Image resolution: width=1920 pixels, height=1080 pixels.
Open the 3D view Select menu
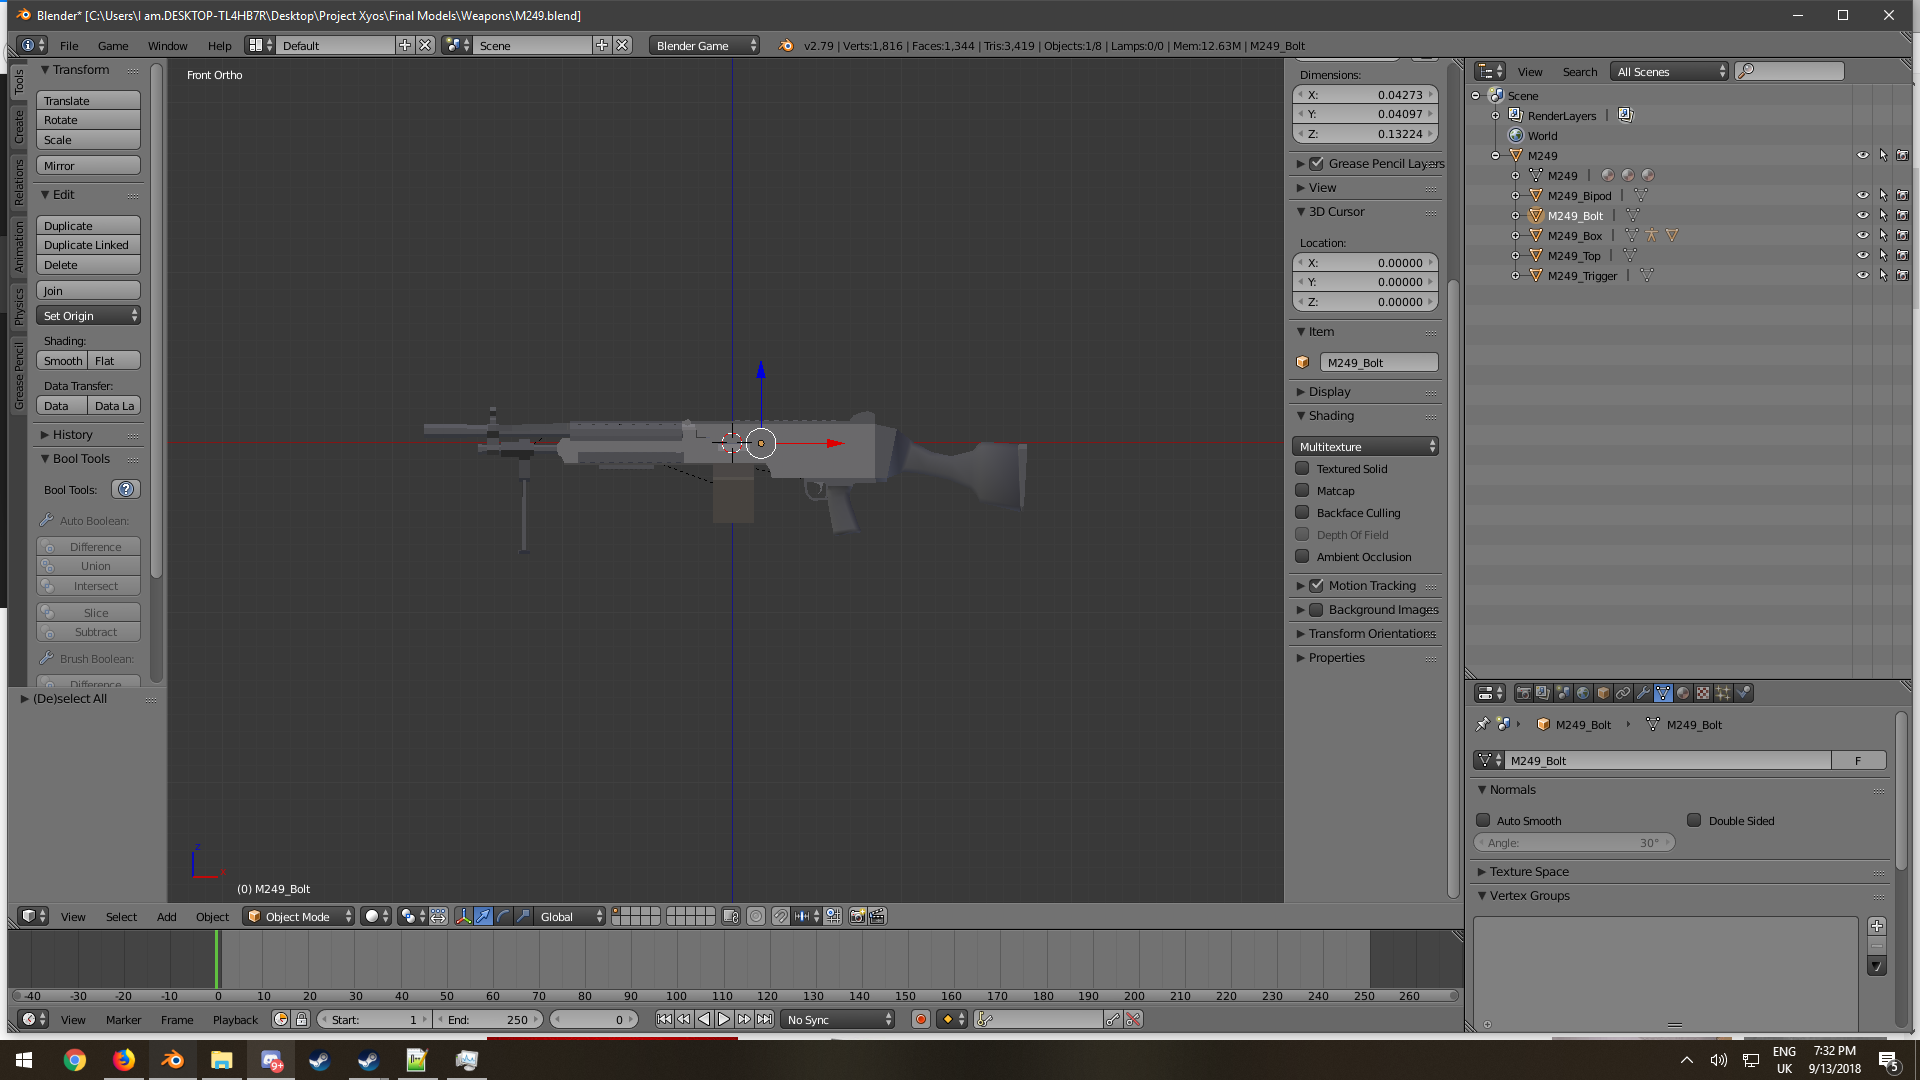(x=121, y=916)
